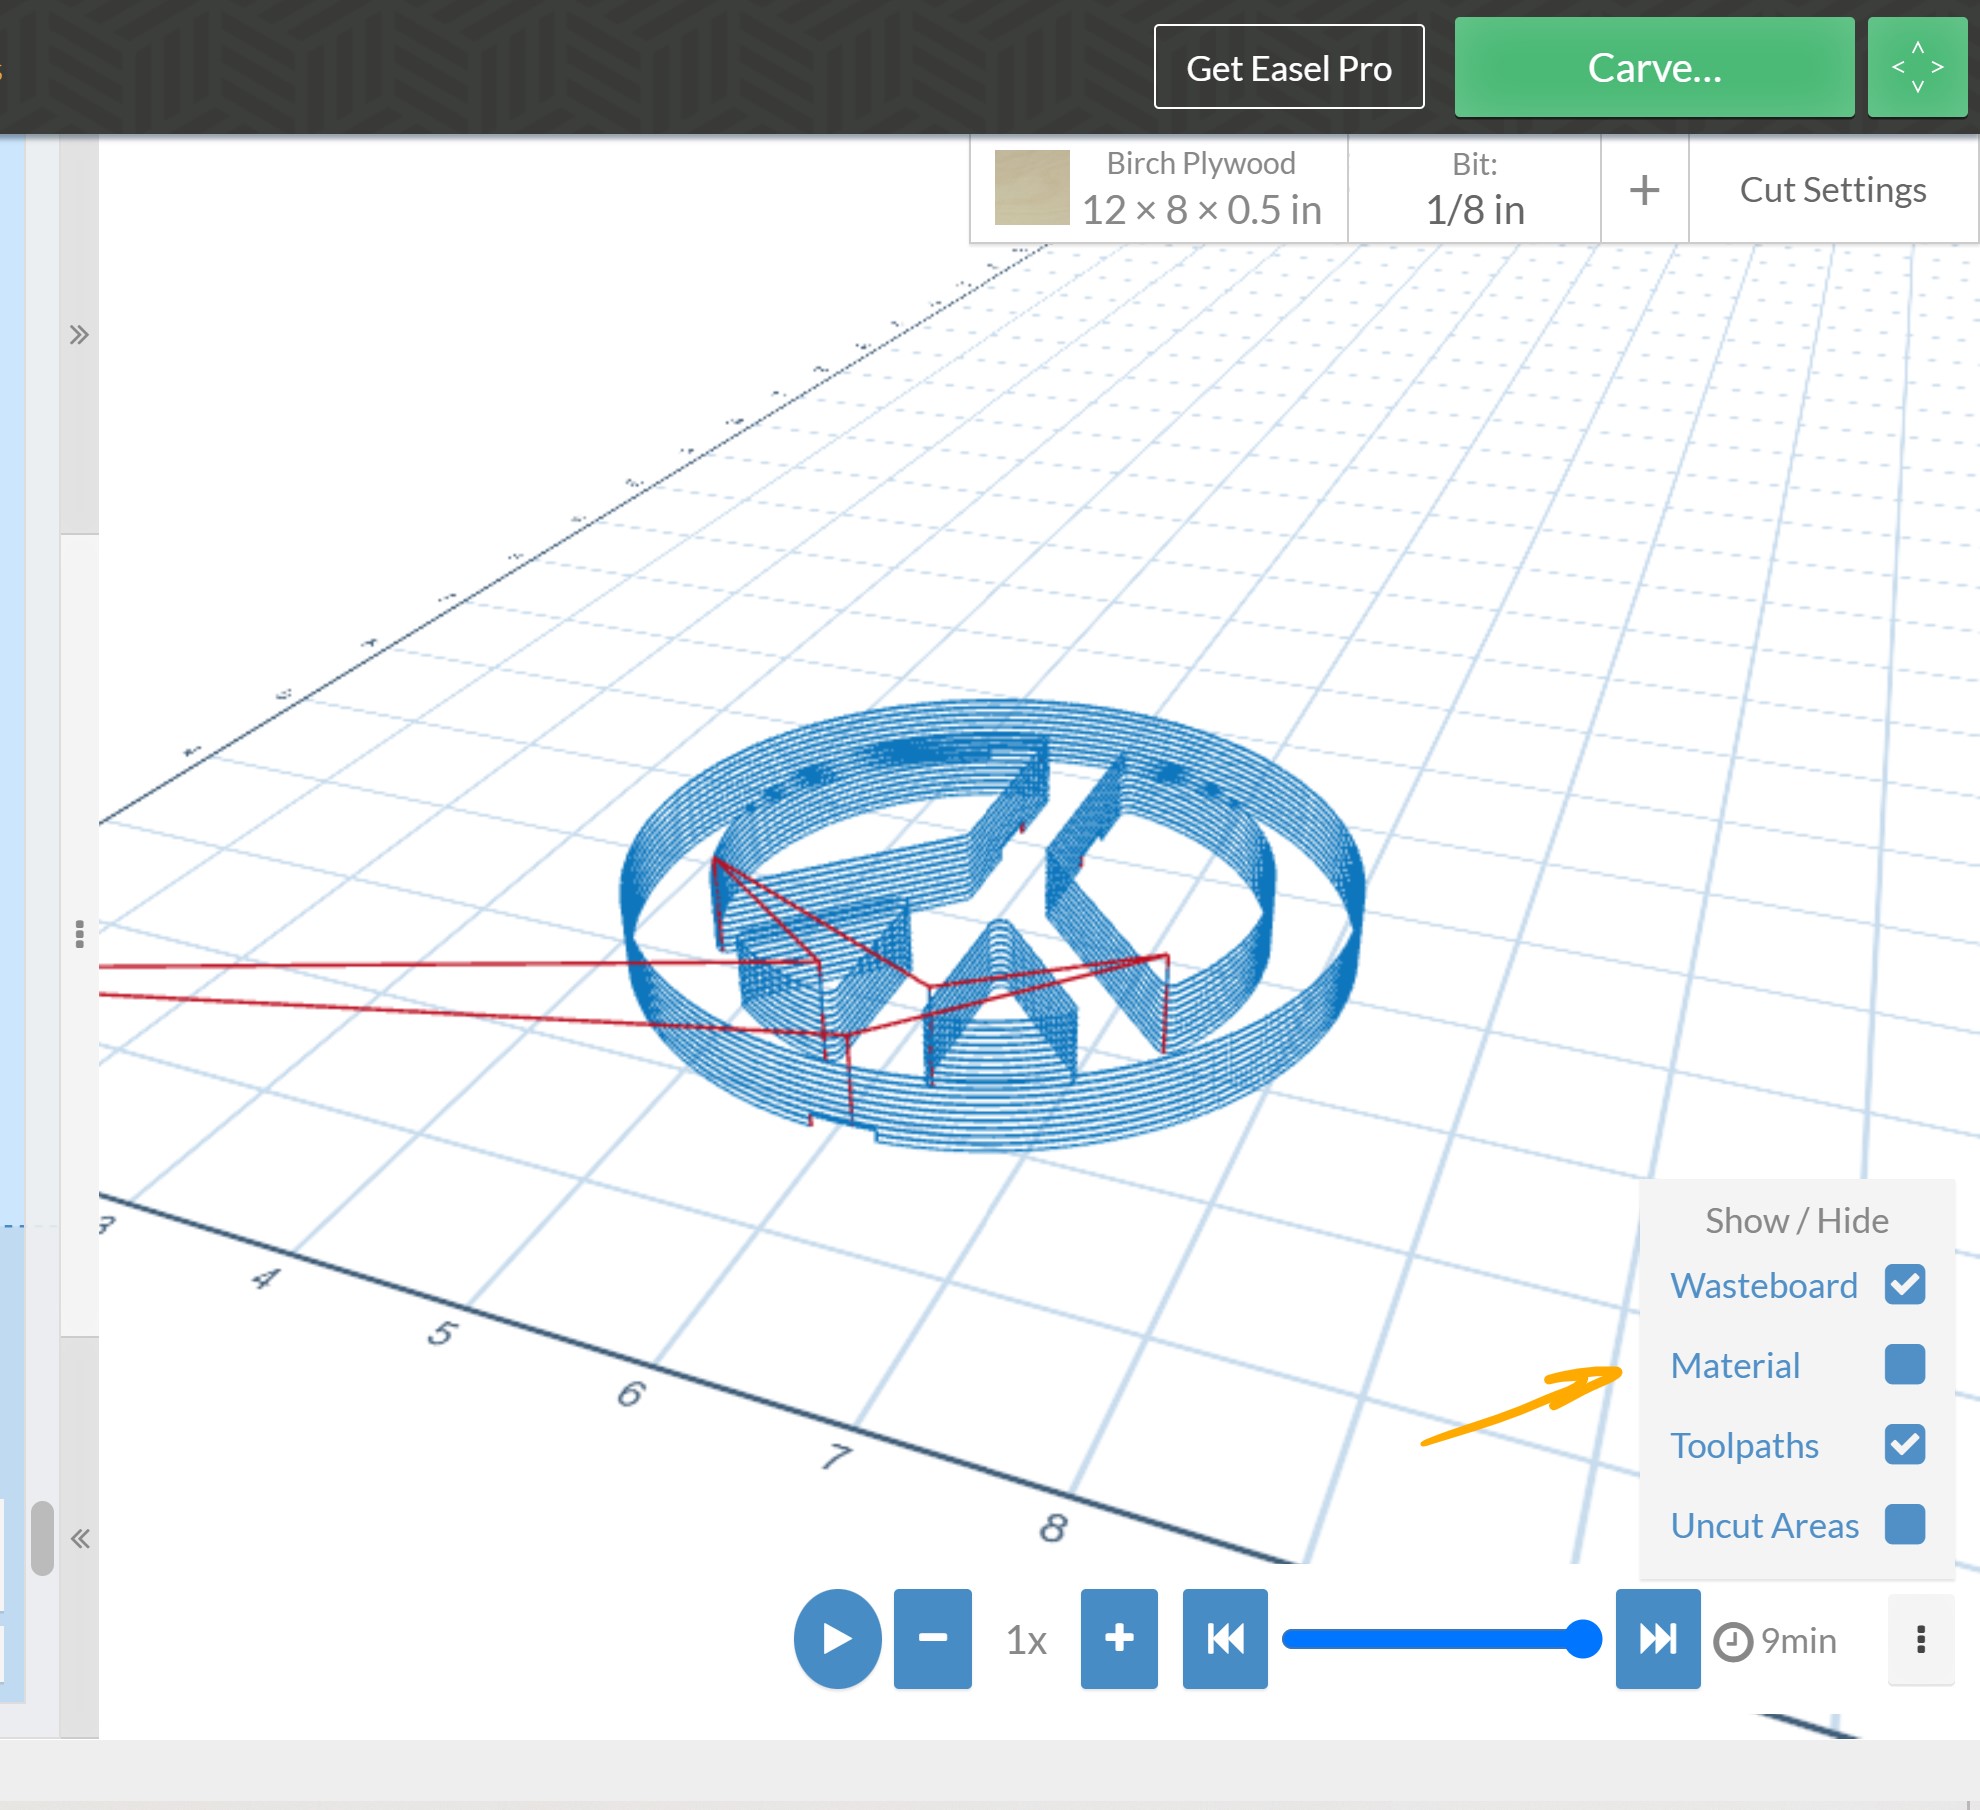1980x1810 pixels.
Task: Skip simulation to the end
Action: 1657,1638
